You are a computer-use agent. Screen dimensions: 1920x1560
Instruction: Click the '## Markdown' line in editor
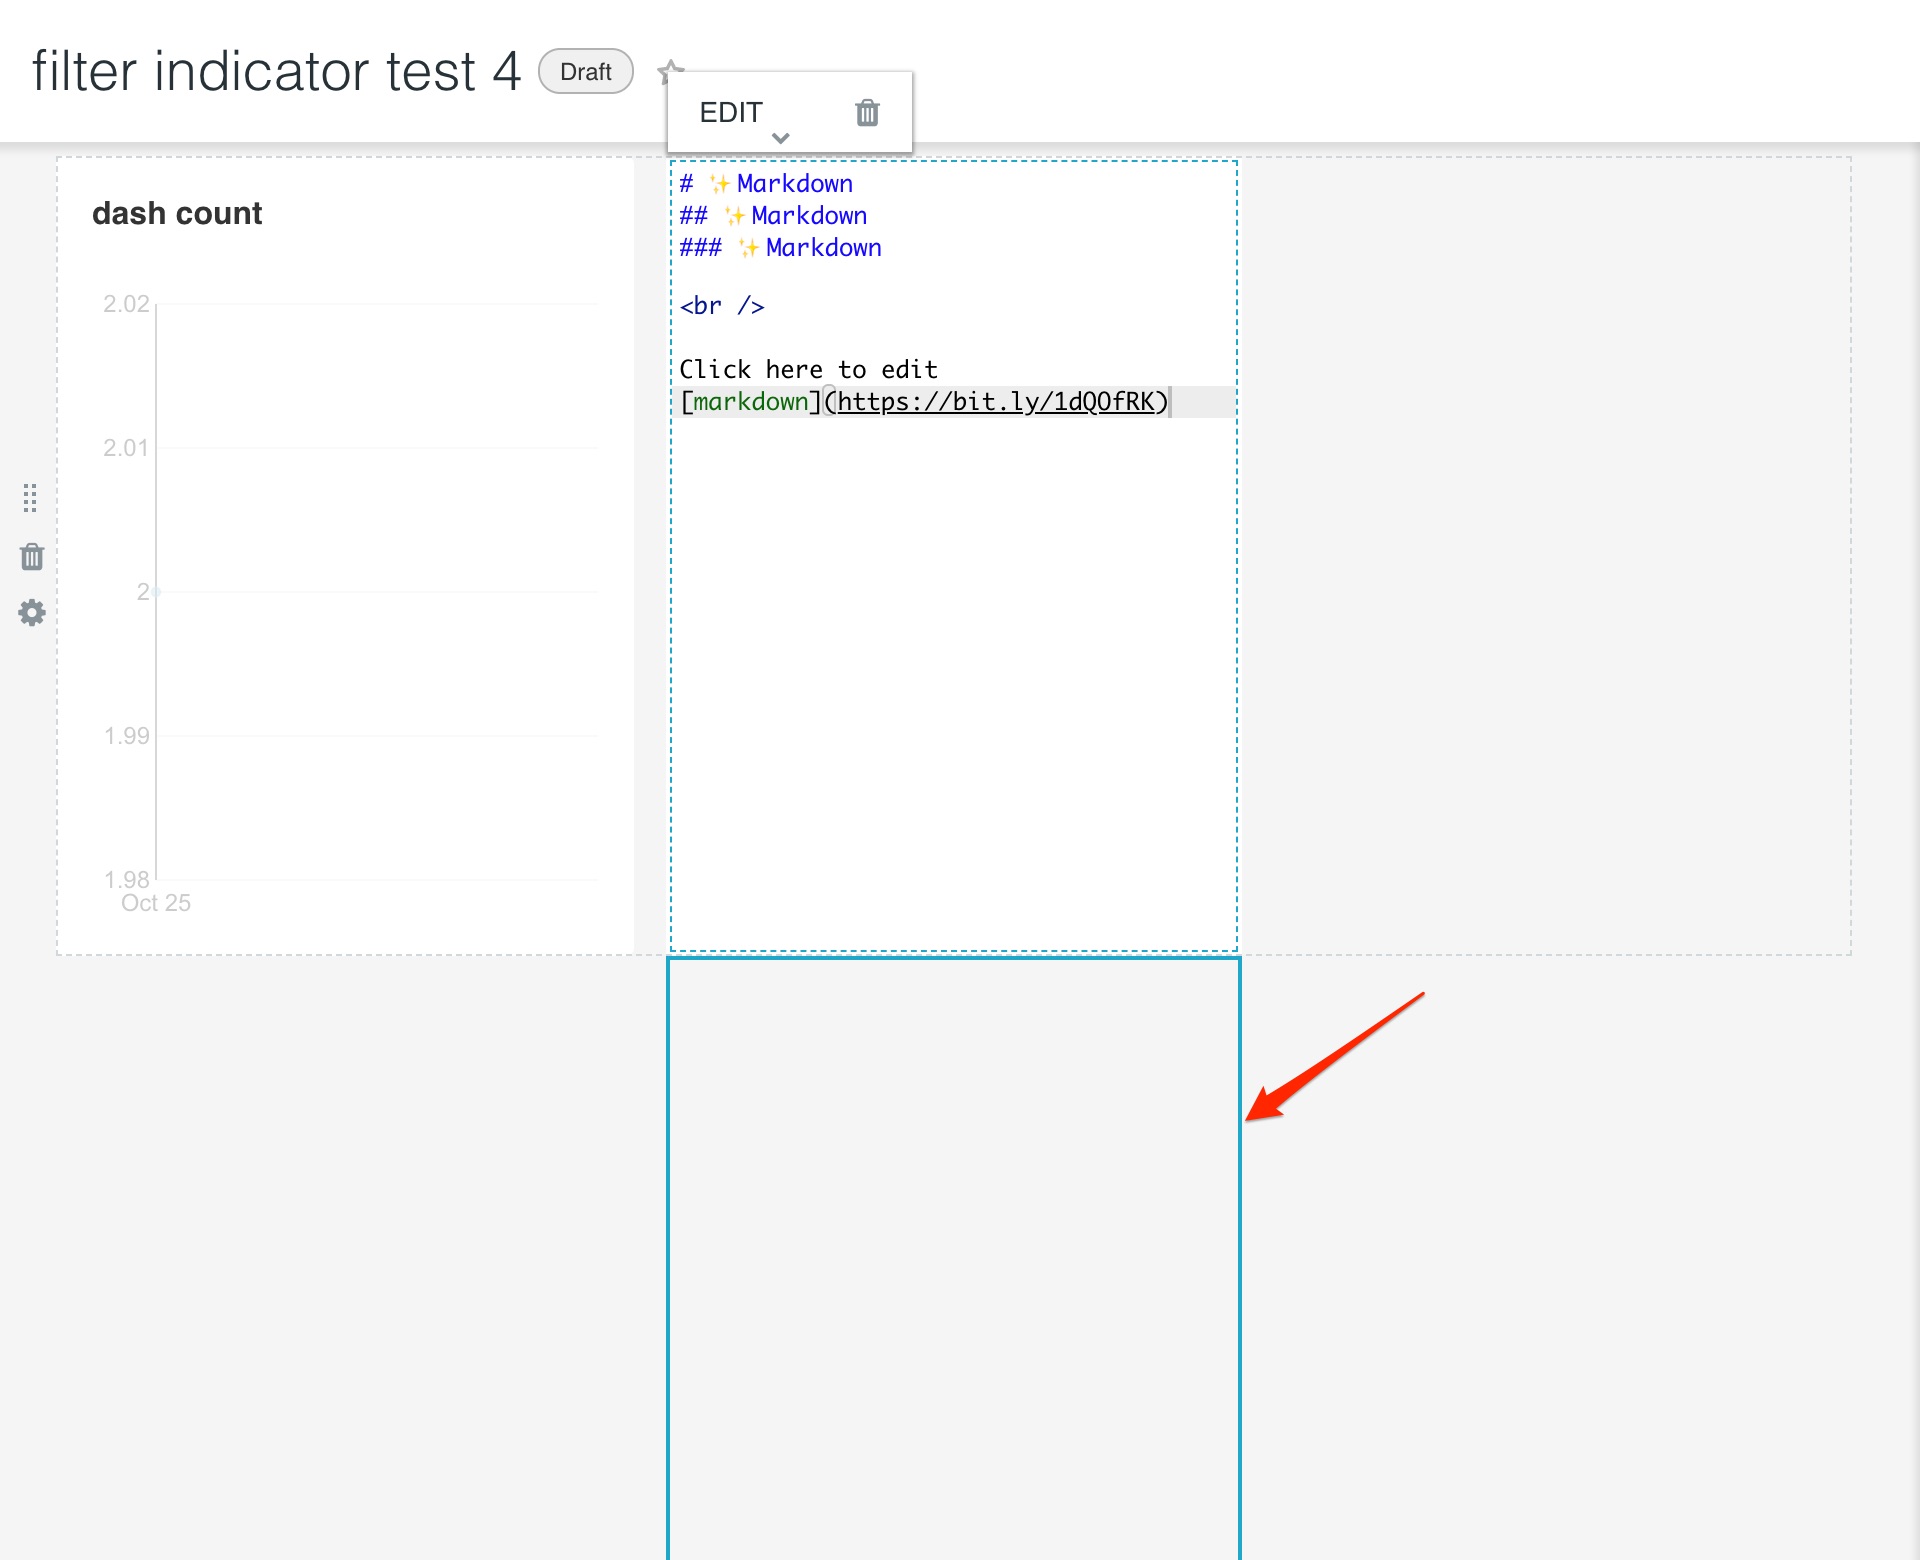(x=773, y=215)
